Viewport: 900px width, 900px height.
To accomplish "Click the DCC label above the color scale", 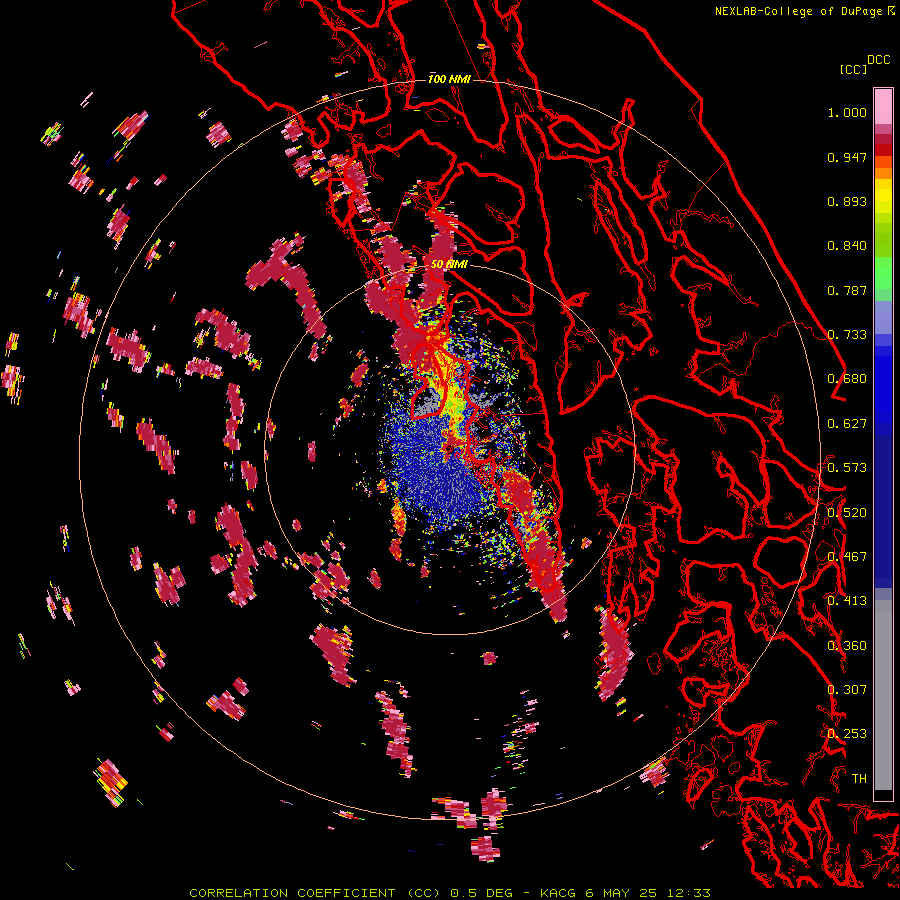I will (x=879, y=60).
